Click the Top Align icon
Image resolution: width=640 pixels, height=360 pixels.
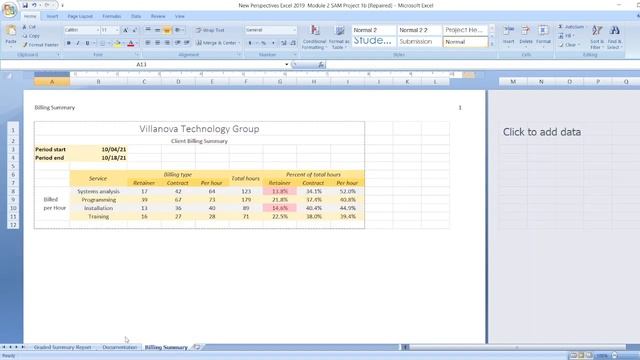[148, 30]
